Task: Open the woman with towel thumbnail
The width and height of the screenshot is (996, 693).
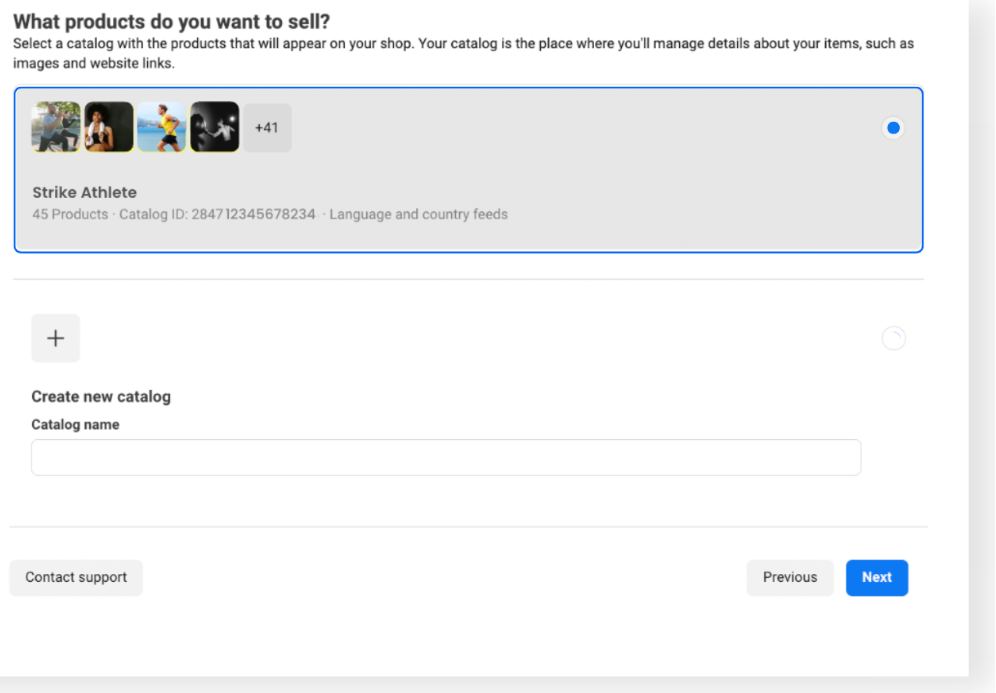Action: 109,128
